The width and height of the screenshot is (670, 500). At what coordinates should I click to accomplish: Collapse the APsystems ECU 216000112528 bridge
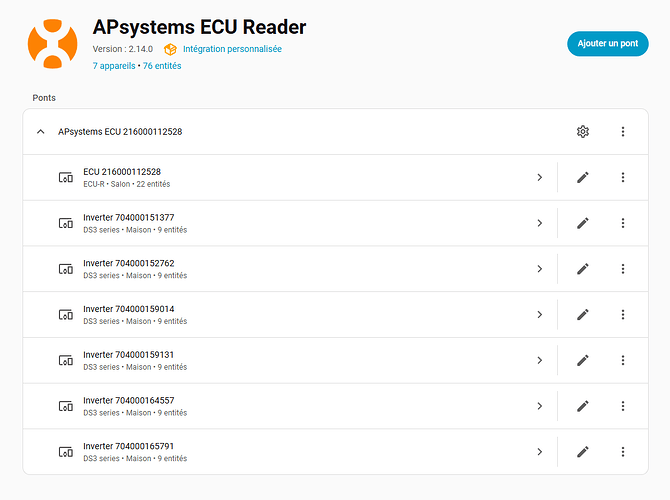(40, 132)
